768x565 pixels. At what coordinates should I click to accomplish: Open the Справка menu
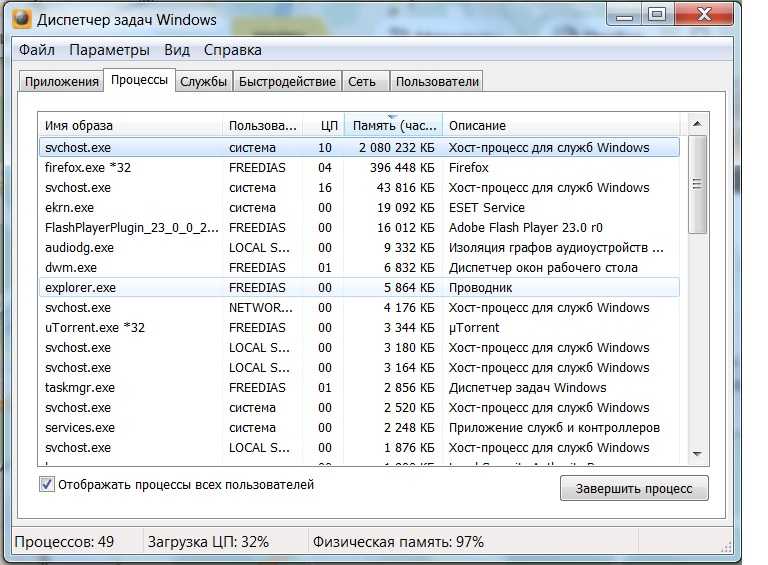pyautogui.click(x=233, y=50)
